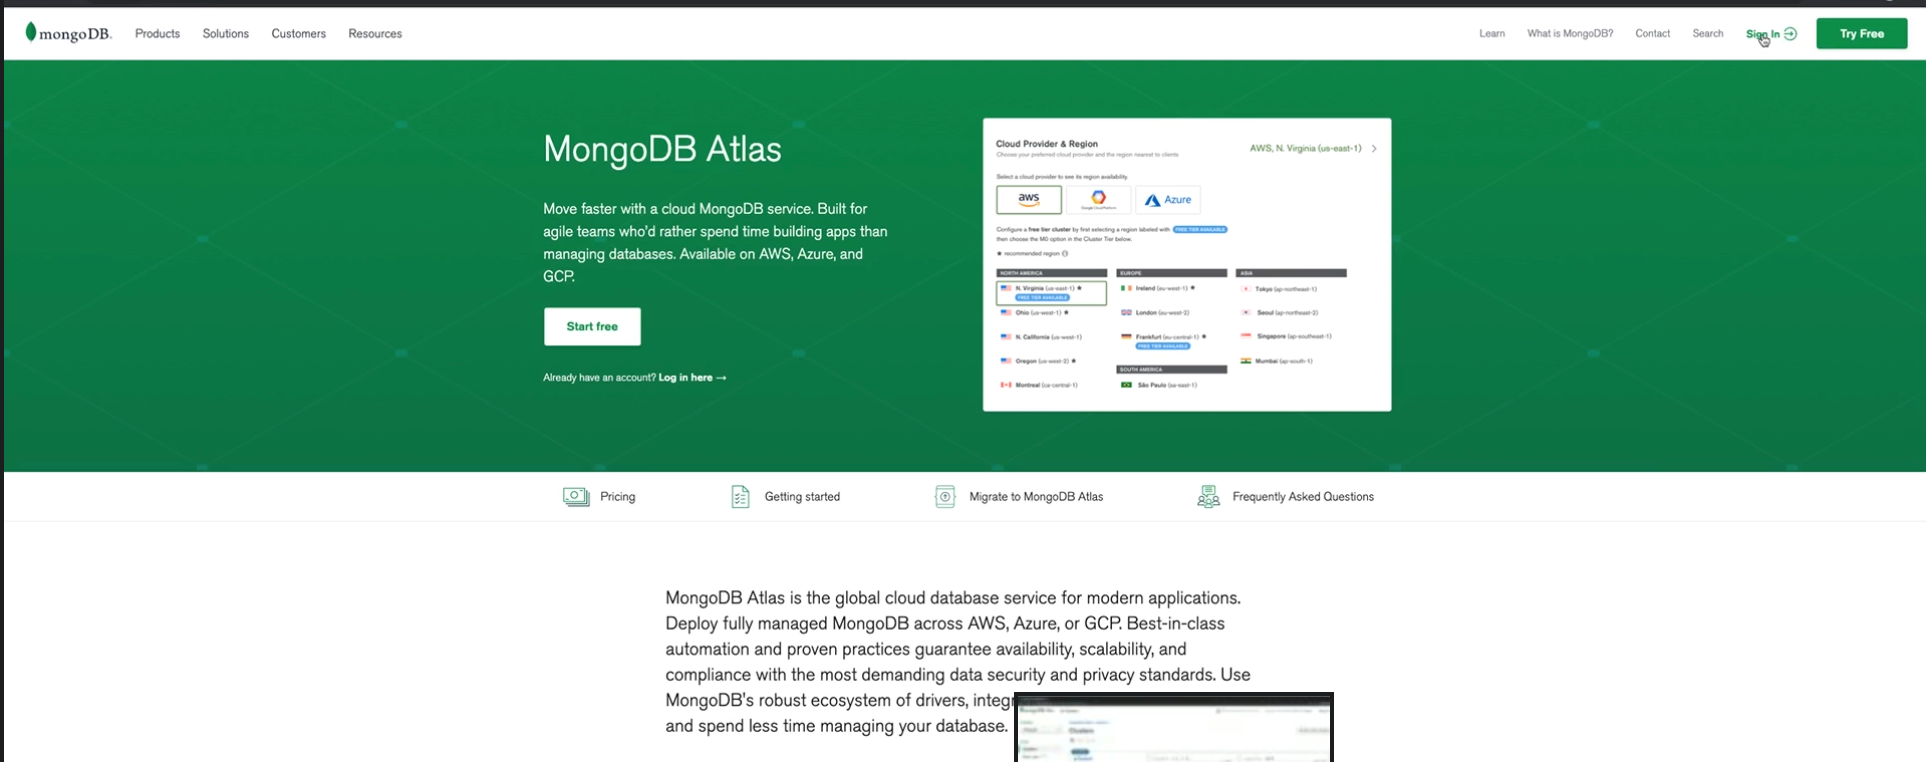Viewport: 1926px width, 762px height.
Task: Select the Mumbai (ap-south-1) region
Action: (1277, 361)
